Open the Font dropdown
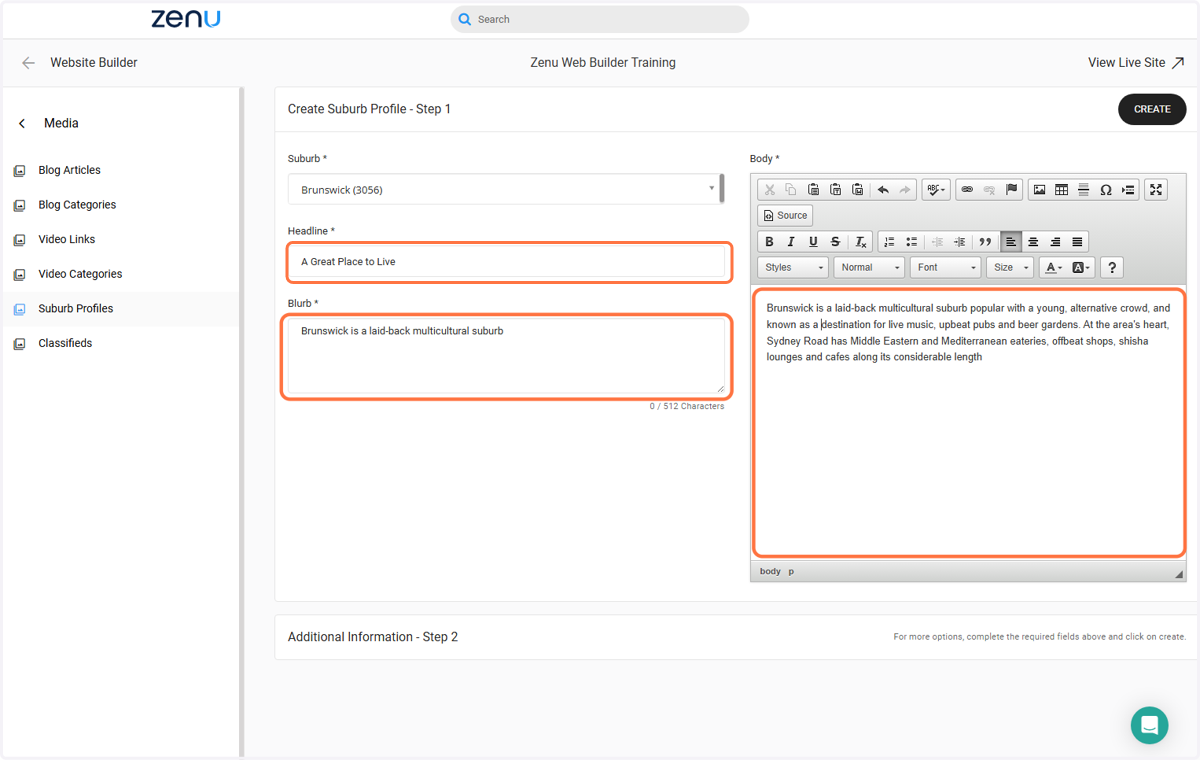The width and height of the screenshot is (1200, 760). (x=945, y=267)
